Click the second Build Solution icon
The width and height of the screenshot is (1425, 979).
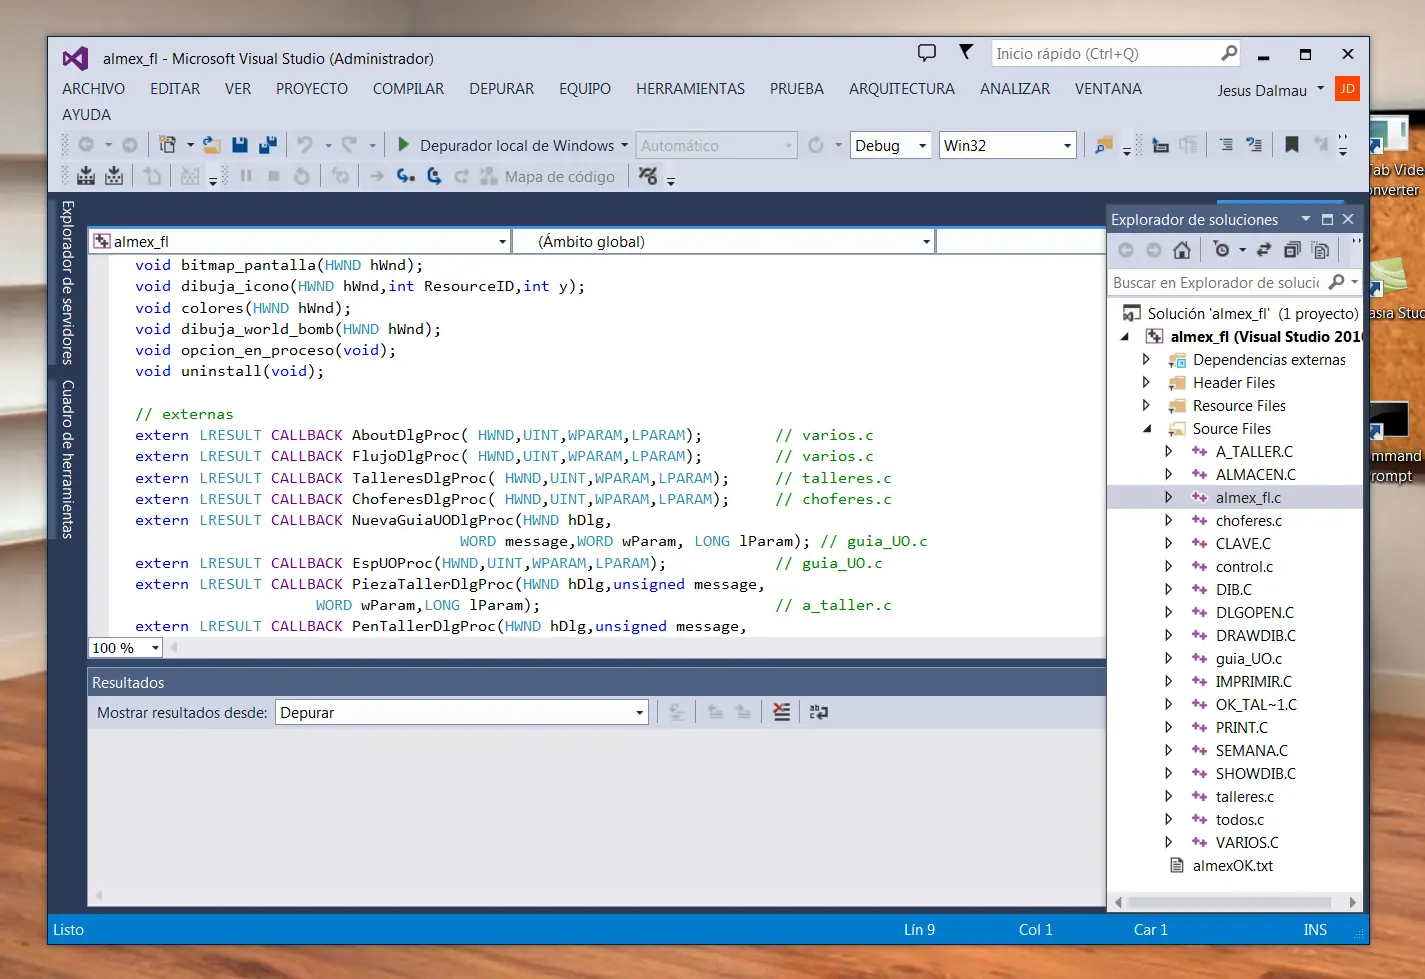point(114,176)
